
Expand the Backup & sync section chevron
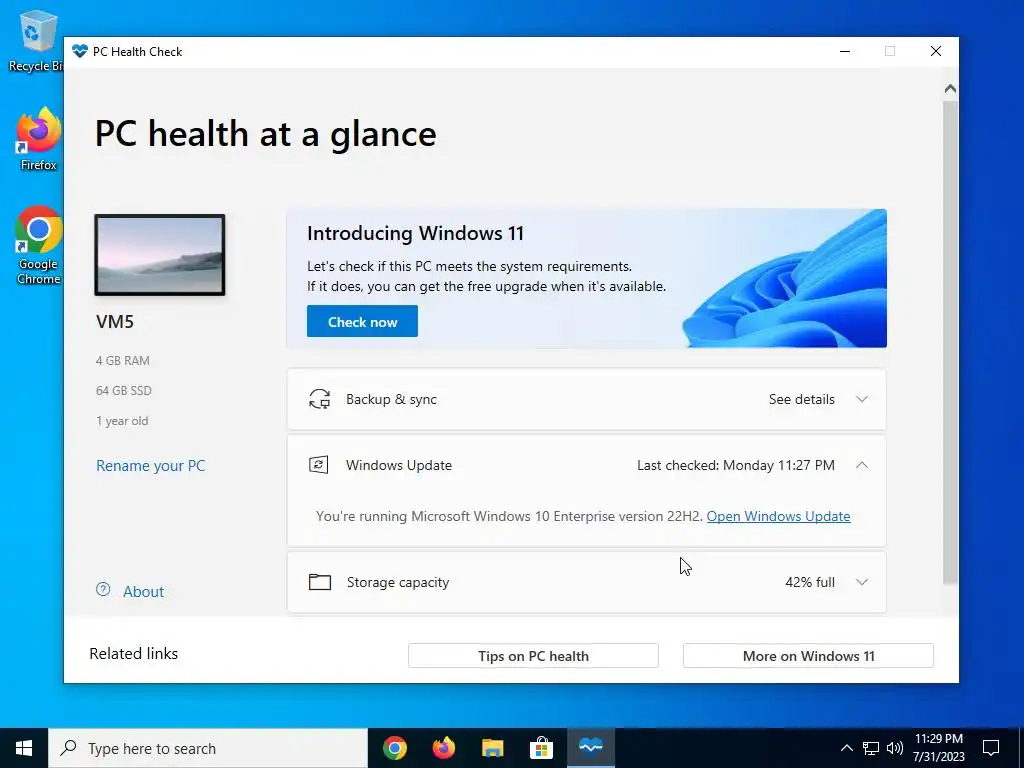(862, 399)
